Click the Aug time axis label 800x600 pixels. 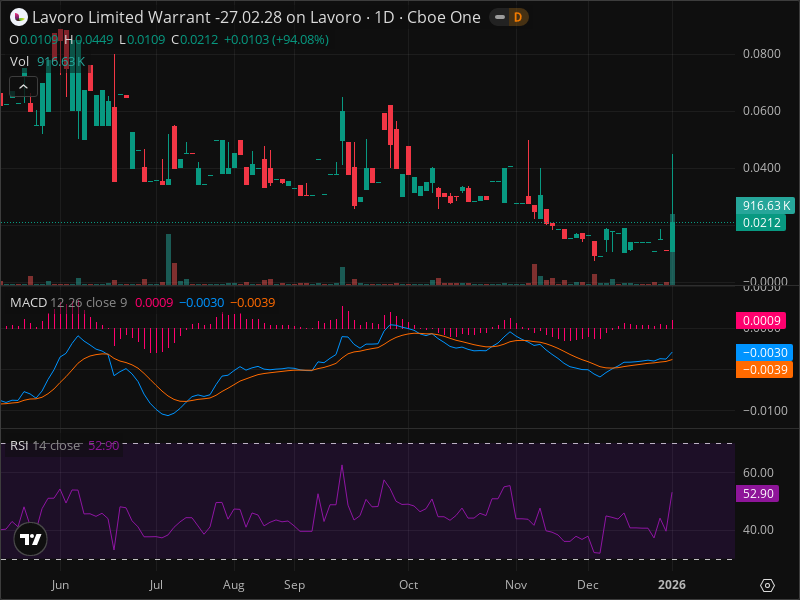coord(234,585)
